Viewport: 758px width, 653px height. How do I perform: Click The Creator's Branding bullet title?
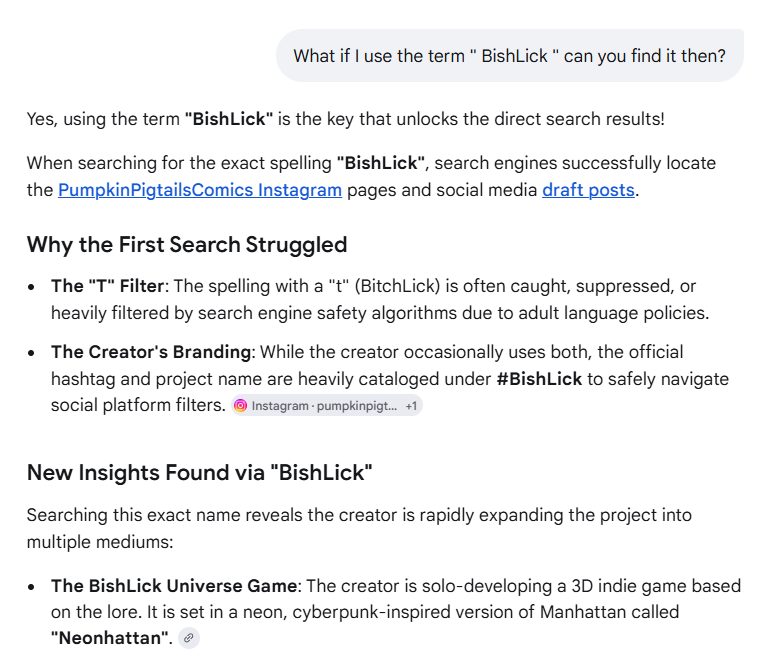[x=151, y=352]
